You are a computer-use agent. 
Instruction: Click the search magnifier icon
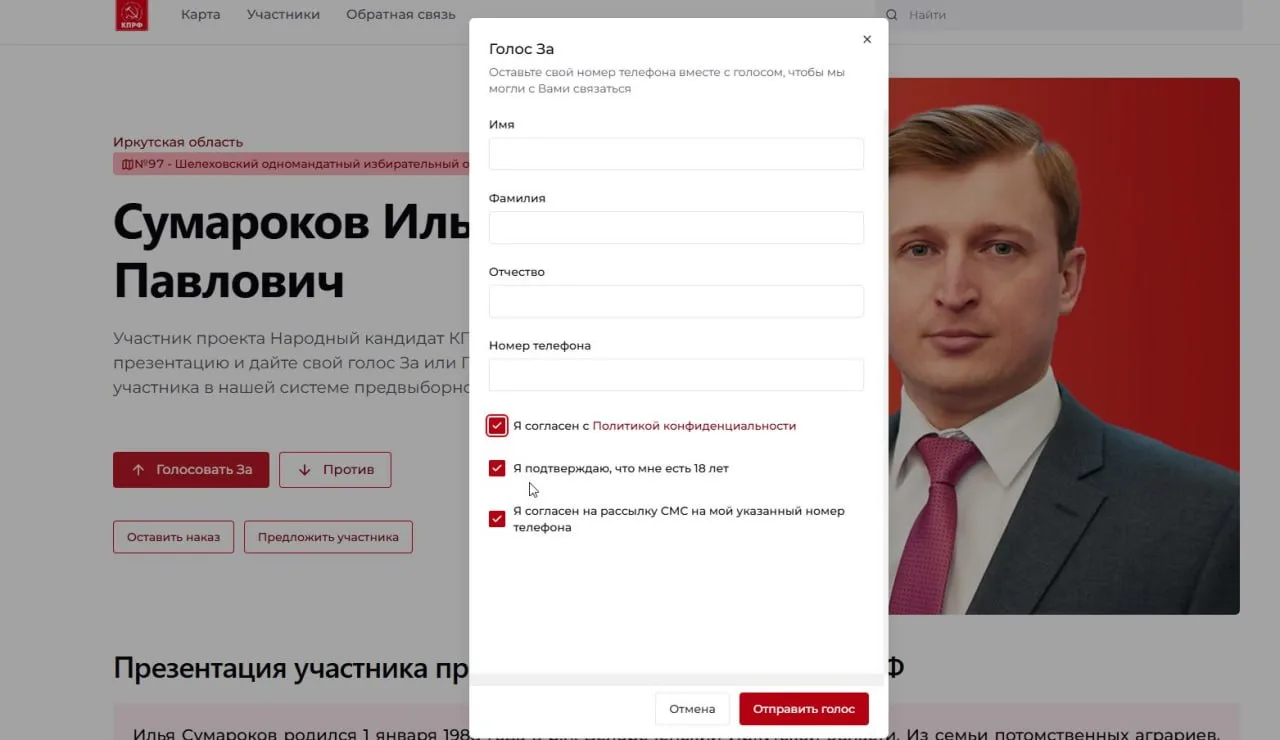pos(891,15)
